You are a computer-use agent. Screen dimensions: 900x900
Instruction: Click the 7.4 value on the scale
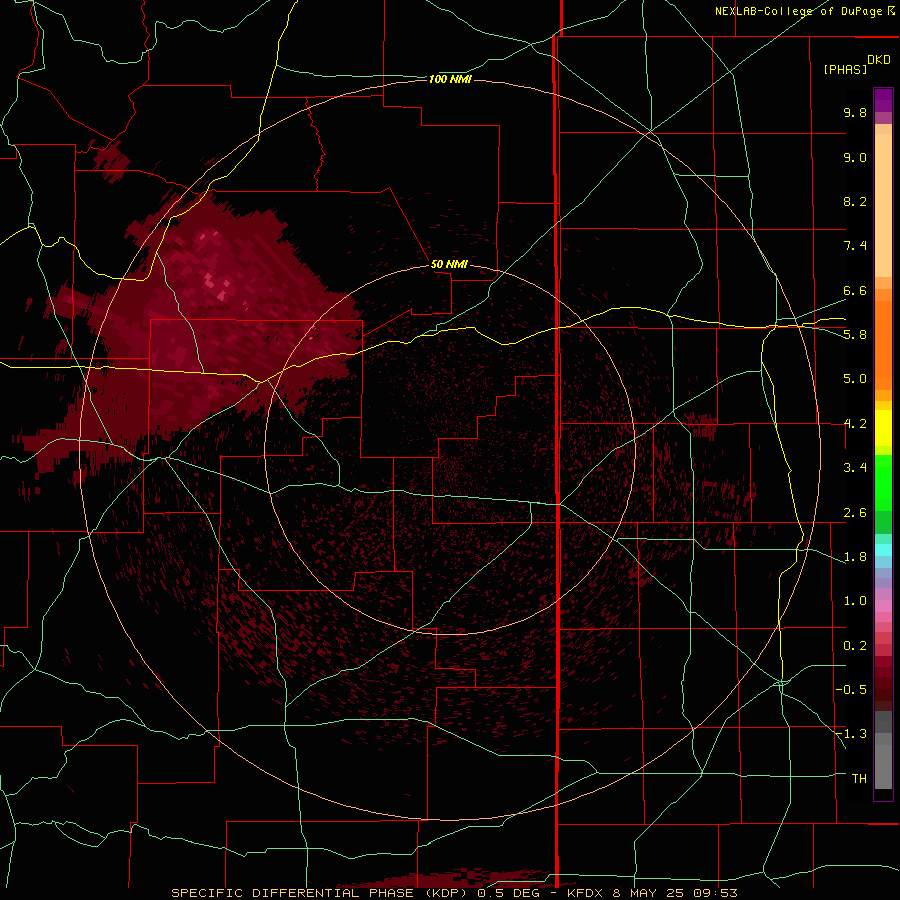[x=855, y=246]
